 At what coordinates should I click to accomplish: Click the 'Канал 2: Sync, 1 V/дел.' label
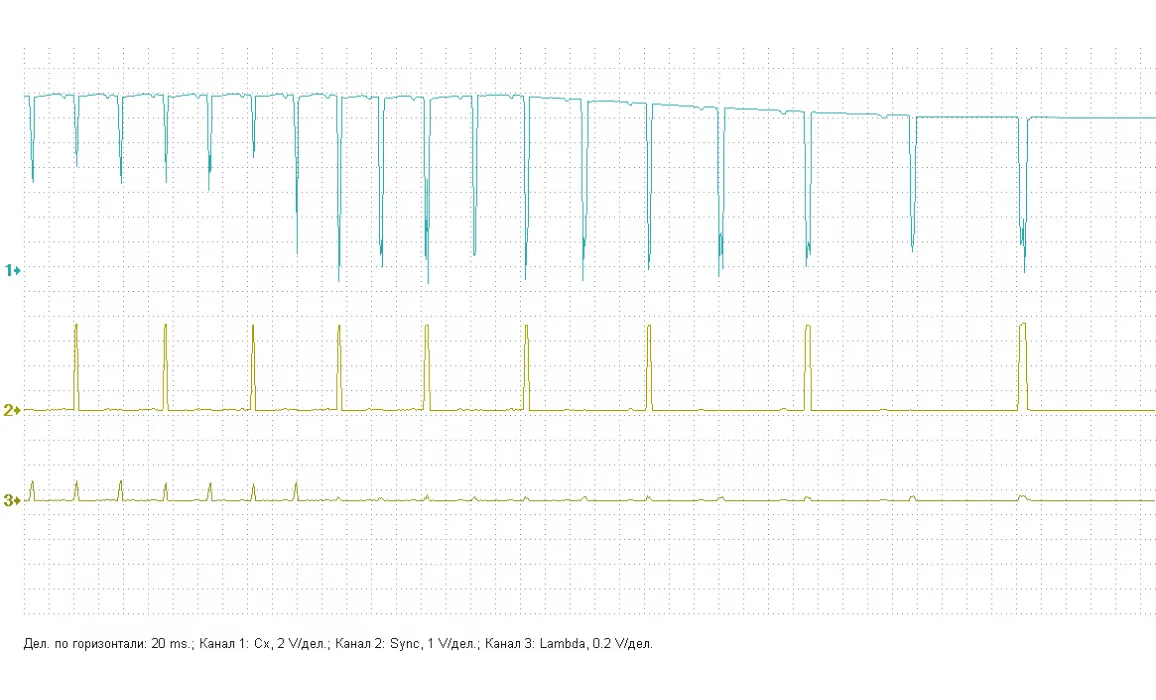[x=406, y=644]
